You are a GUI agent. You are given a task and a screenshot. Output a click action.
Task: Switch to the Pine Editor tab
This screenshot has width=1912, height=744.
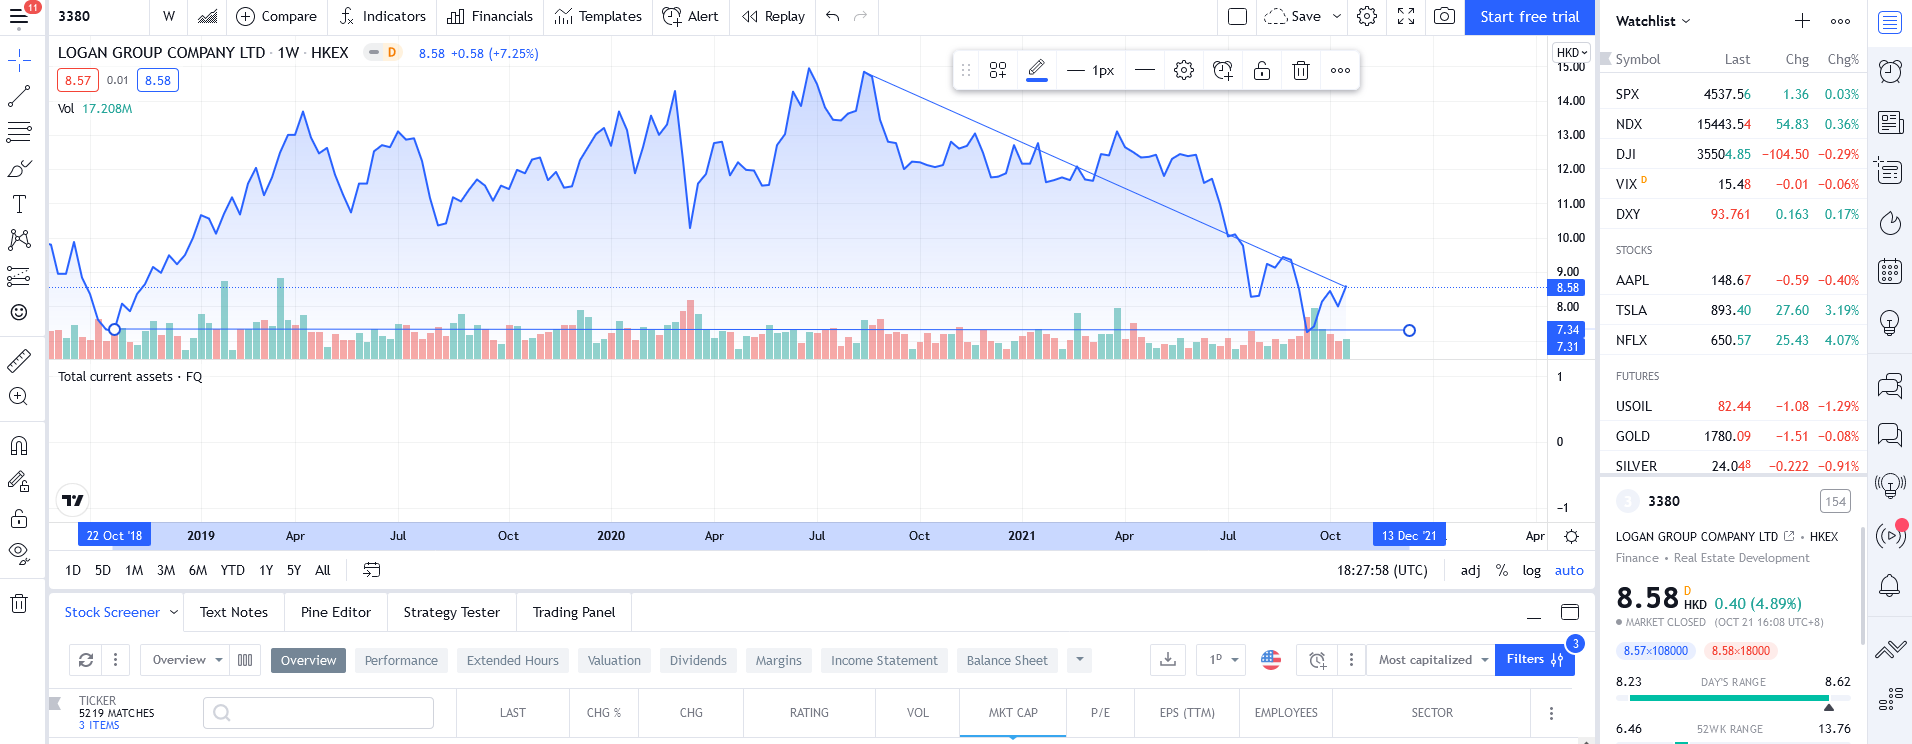click(335, 612)
